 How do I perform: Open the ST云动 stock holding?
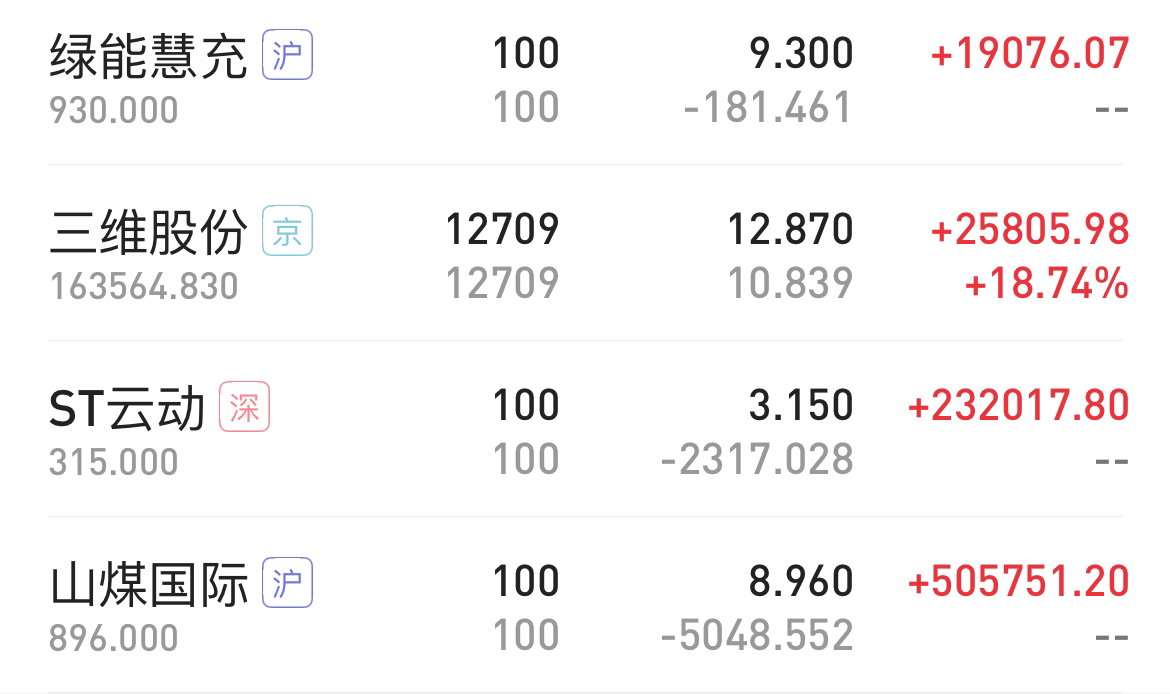(585, 429)
